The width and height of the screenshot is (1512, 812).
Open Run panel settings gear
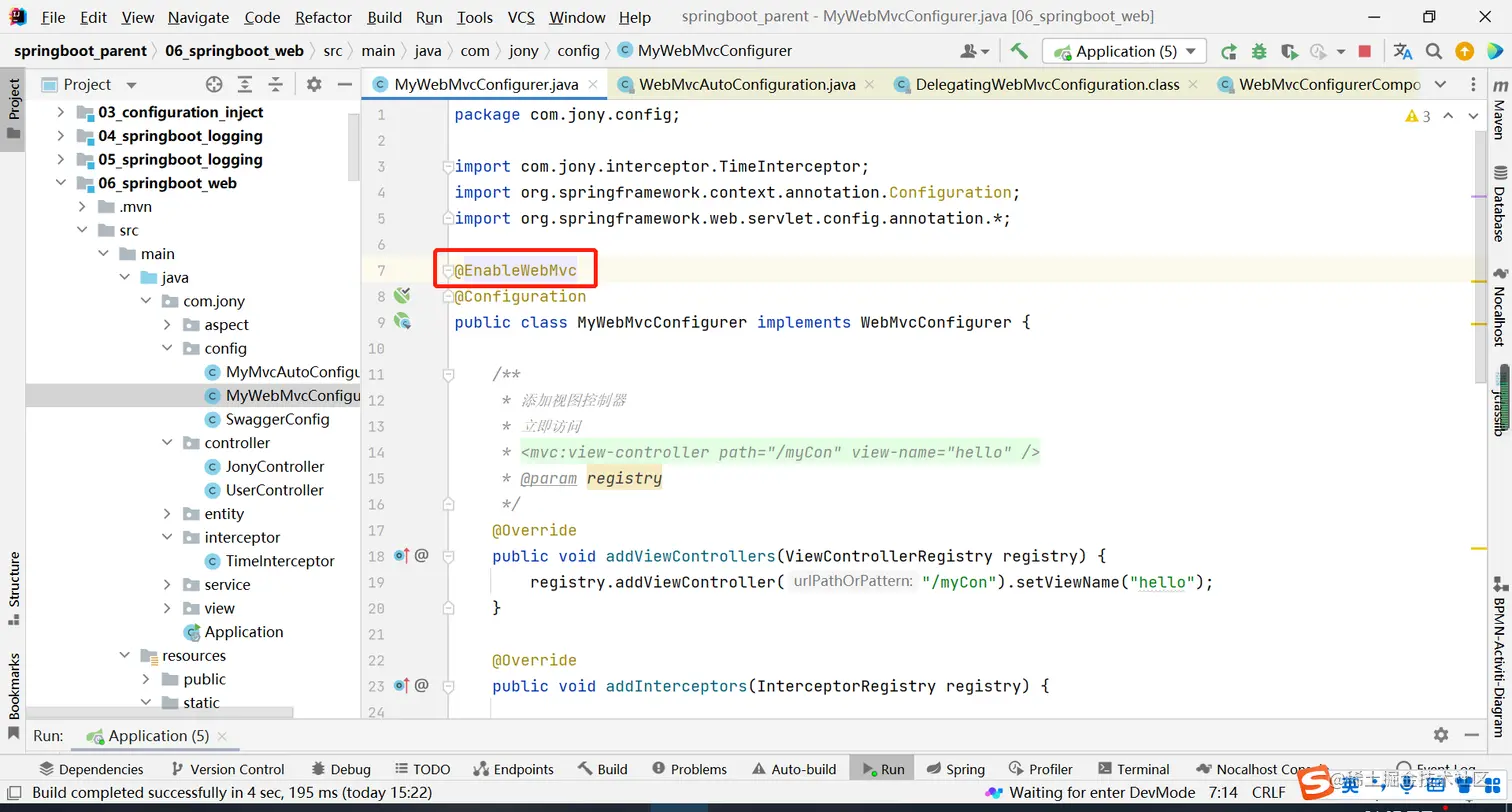(1441, 735)
